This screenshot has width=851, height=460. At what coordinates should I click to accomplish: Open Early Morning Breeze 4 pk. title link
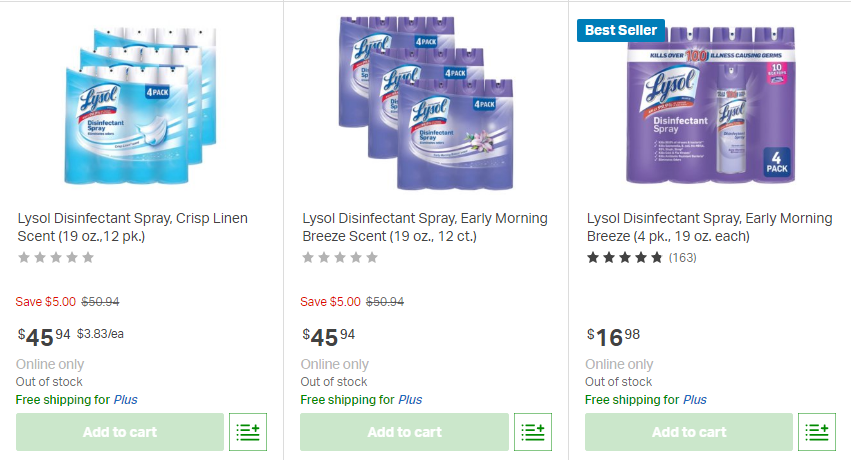(x=709, y=227)
